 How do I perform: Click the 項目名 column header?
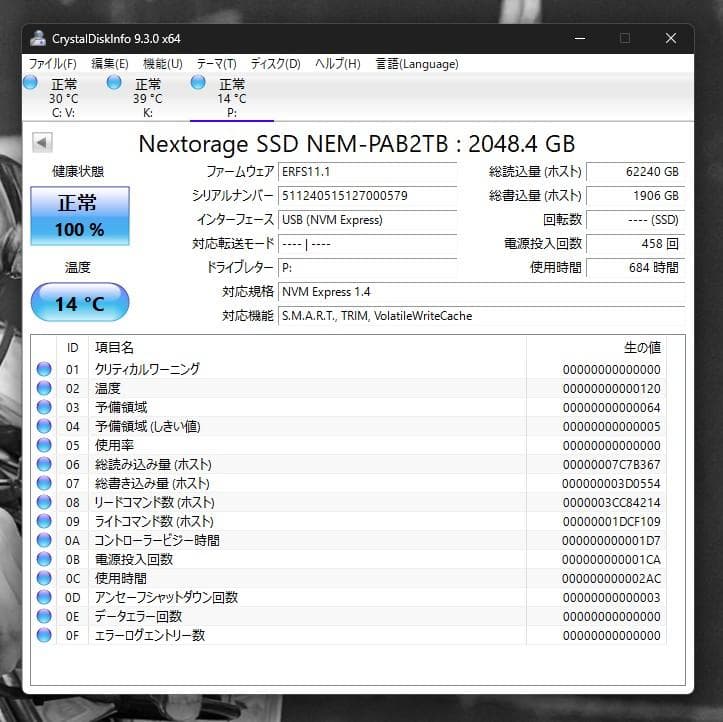coord(308,348)
